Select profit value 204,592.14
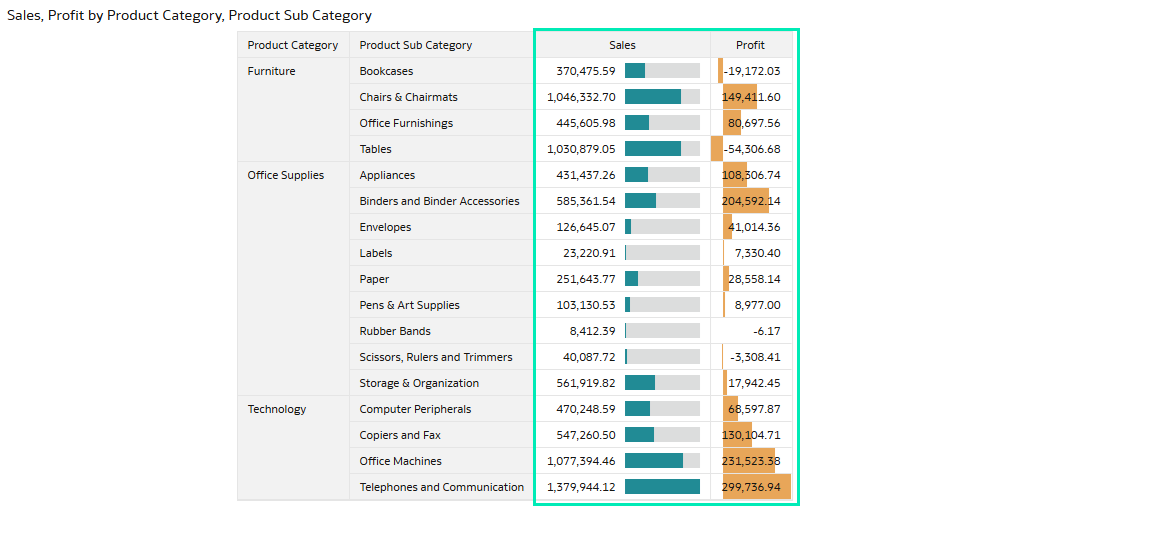 click(752, 201)
